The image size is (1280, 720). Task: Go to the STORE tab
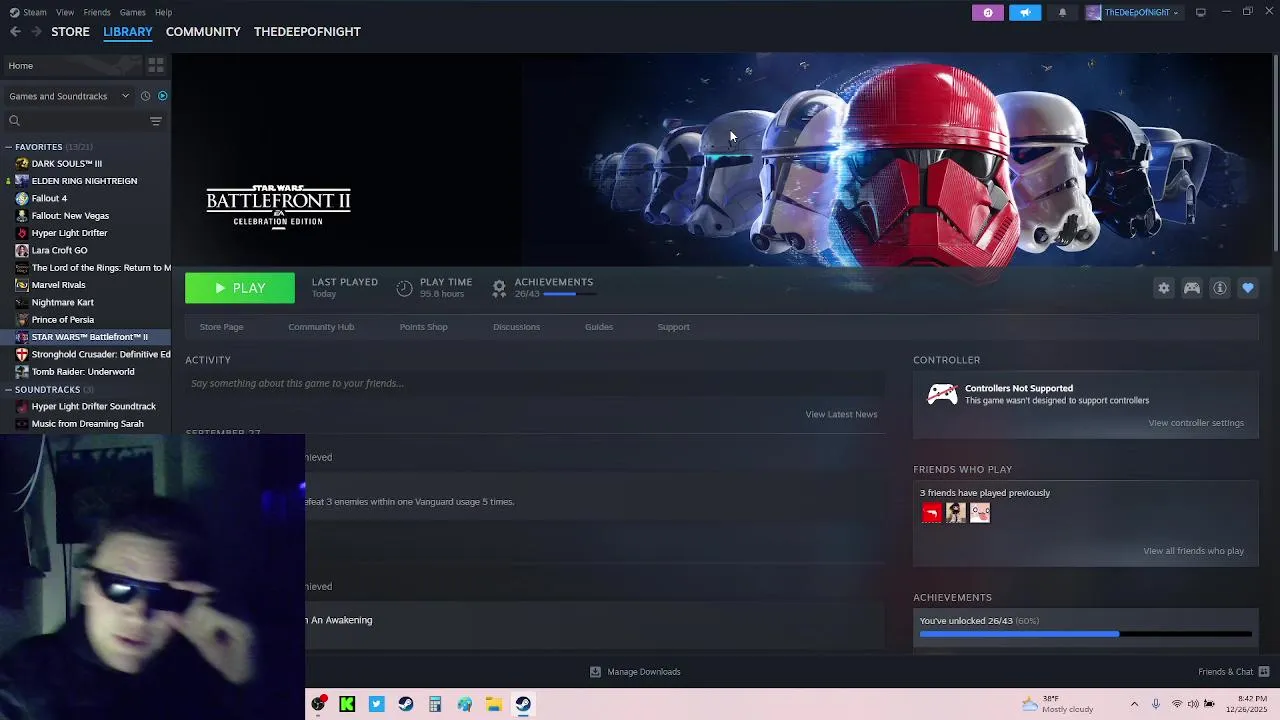pos(70,31)
